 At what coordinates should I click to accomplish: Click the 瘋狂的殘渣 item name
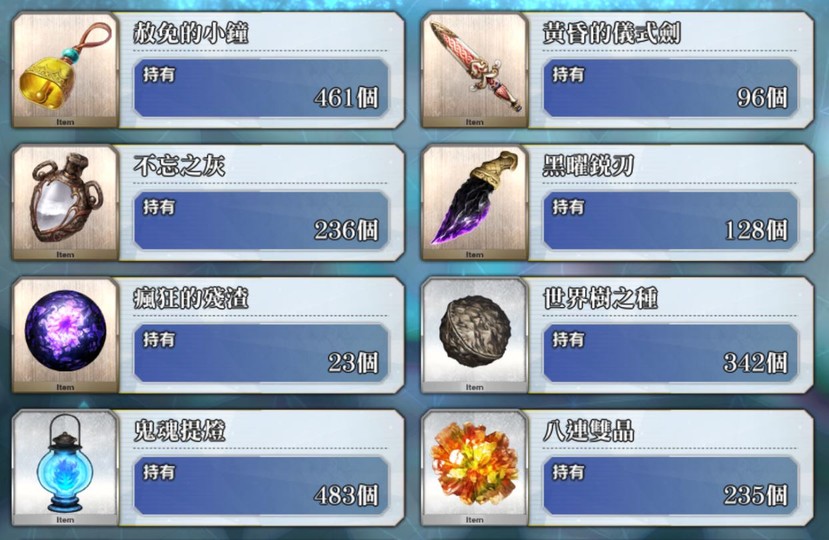point(191,299)
